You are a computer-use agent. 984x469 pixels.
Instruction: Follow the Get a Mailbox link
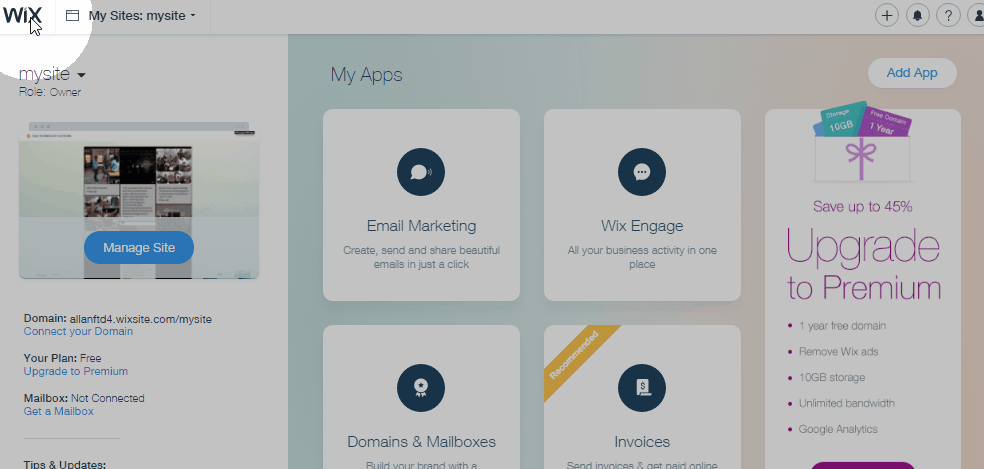tap(58, 411)
